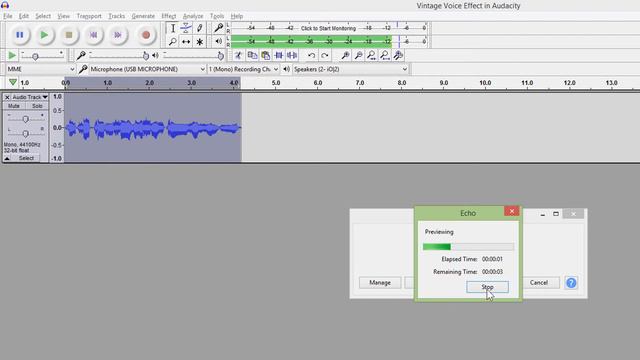Screen dimensions: 640x360
Task: Open the Select menu
Action: coord(43,16)
